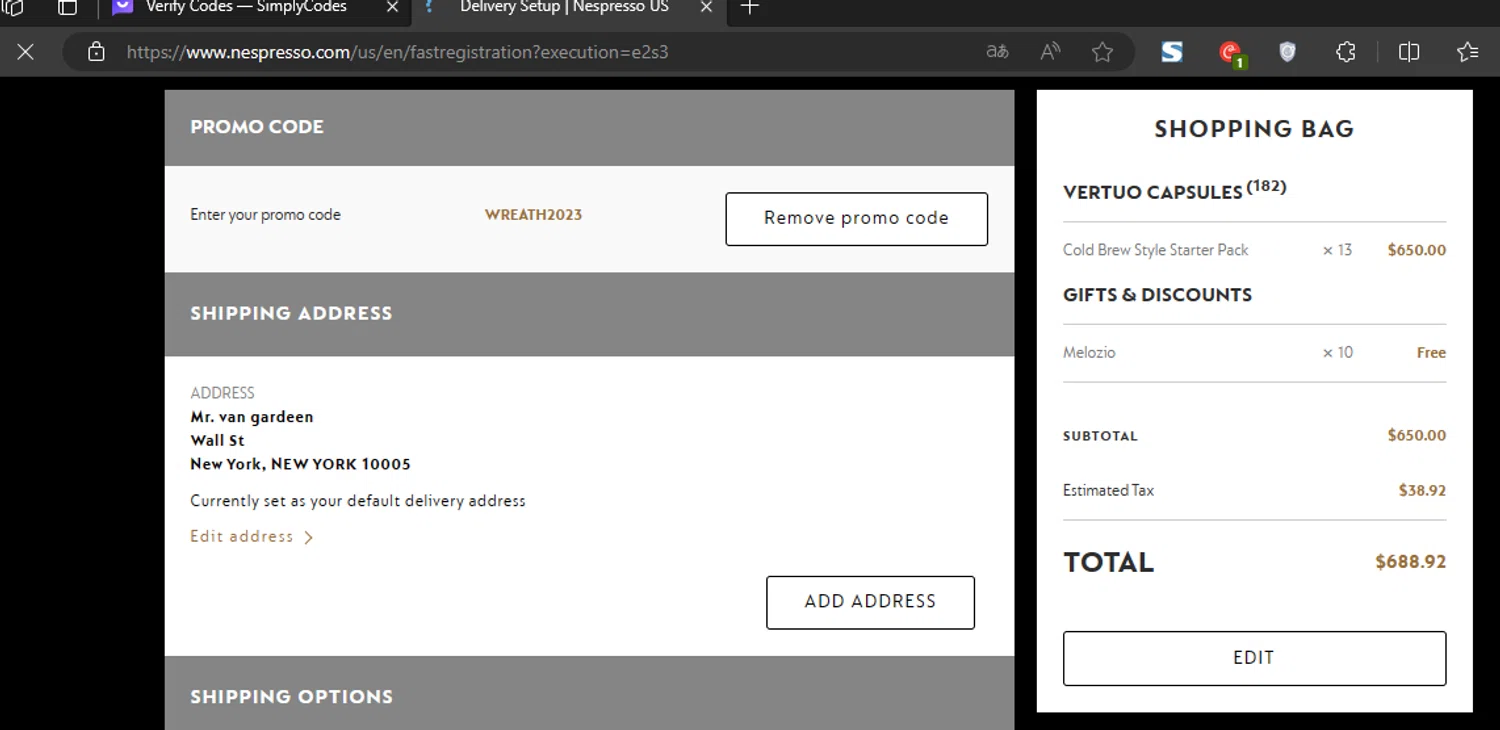Open the browser extensions puzzle icon

[1346, 52]
